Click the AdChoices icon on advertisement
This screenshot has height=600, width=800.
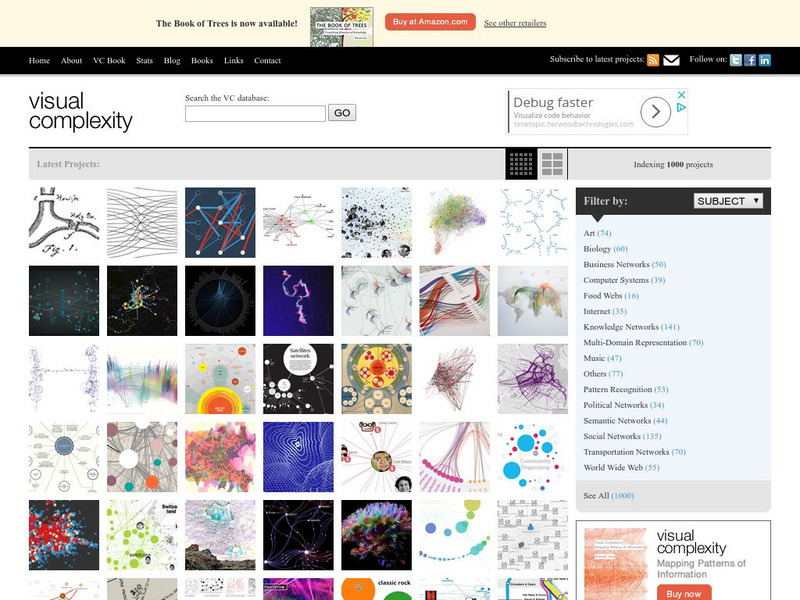tap(681, 108)
